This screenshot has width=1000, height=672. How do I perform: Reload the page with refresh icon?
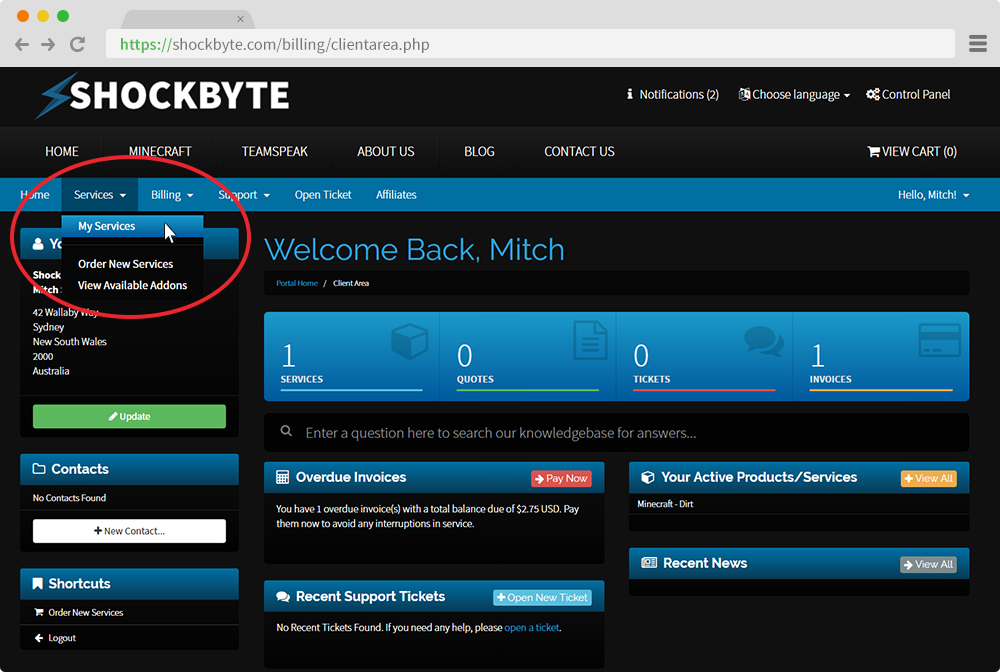coord(77,44)
